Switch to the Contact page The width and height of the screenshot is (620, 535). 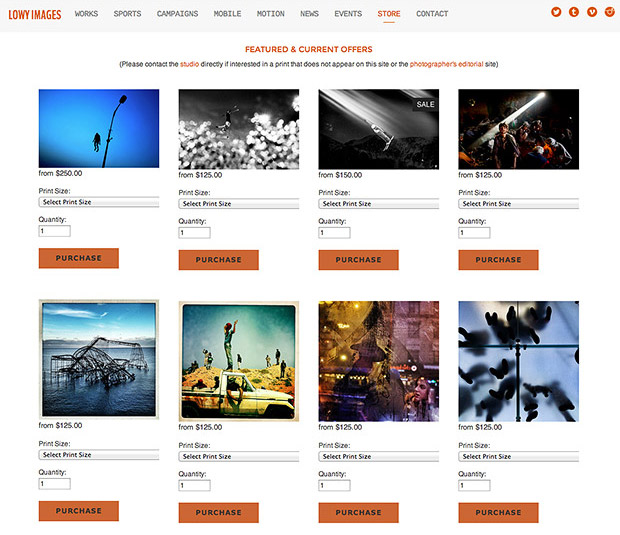click(432, 14)
